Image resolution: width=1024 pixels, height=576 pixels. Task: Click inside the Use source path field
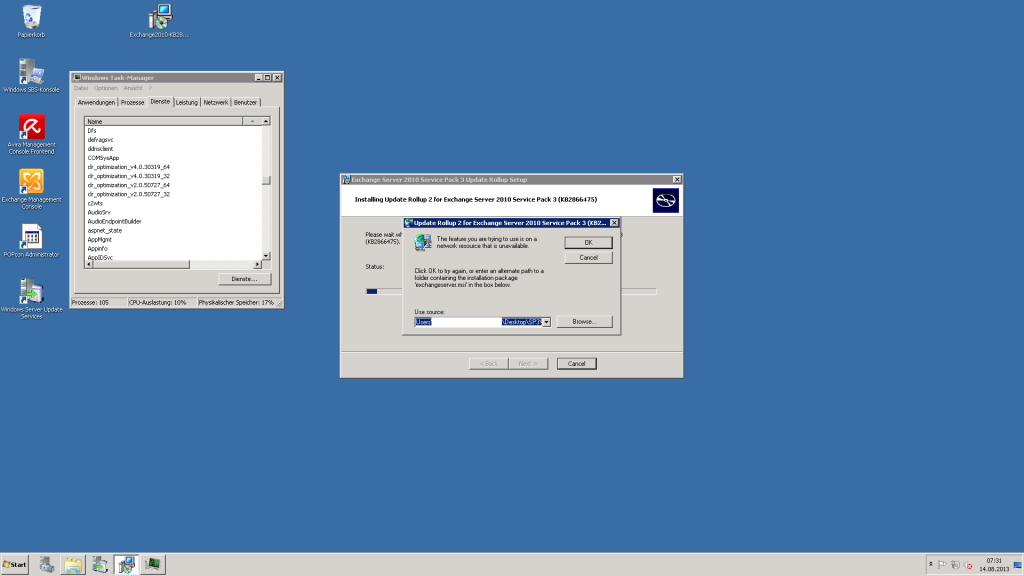pyautogui.click(x=478, y=322)
